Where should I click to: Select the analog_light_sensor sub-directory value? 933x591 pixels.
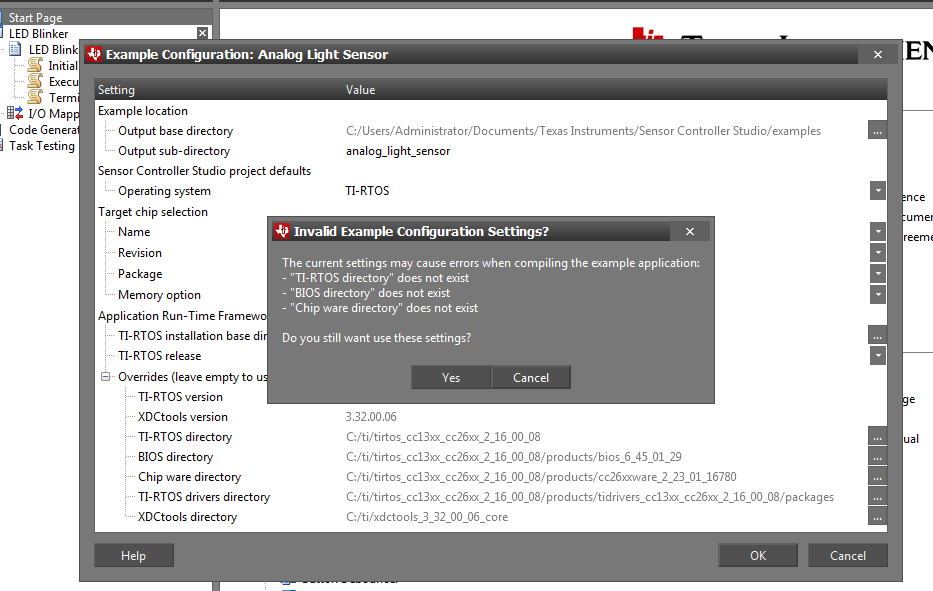398,151
